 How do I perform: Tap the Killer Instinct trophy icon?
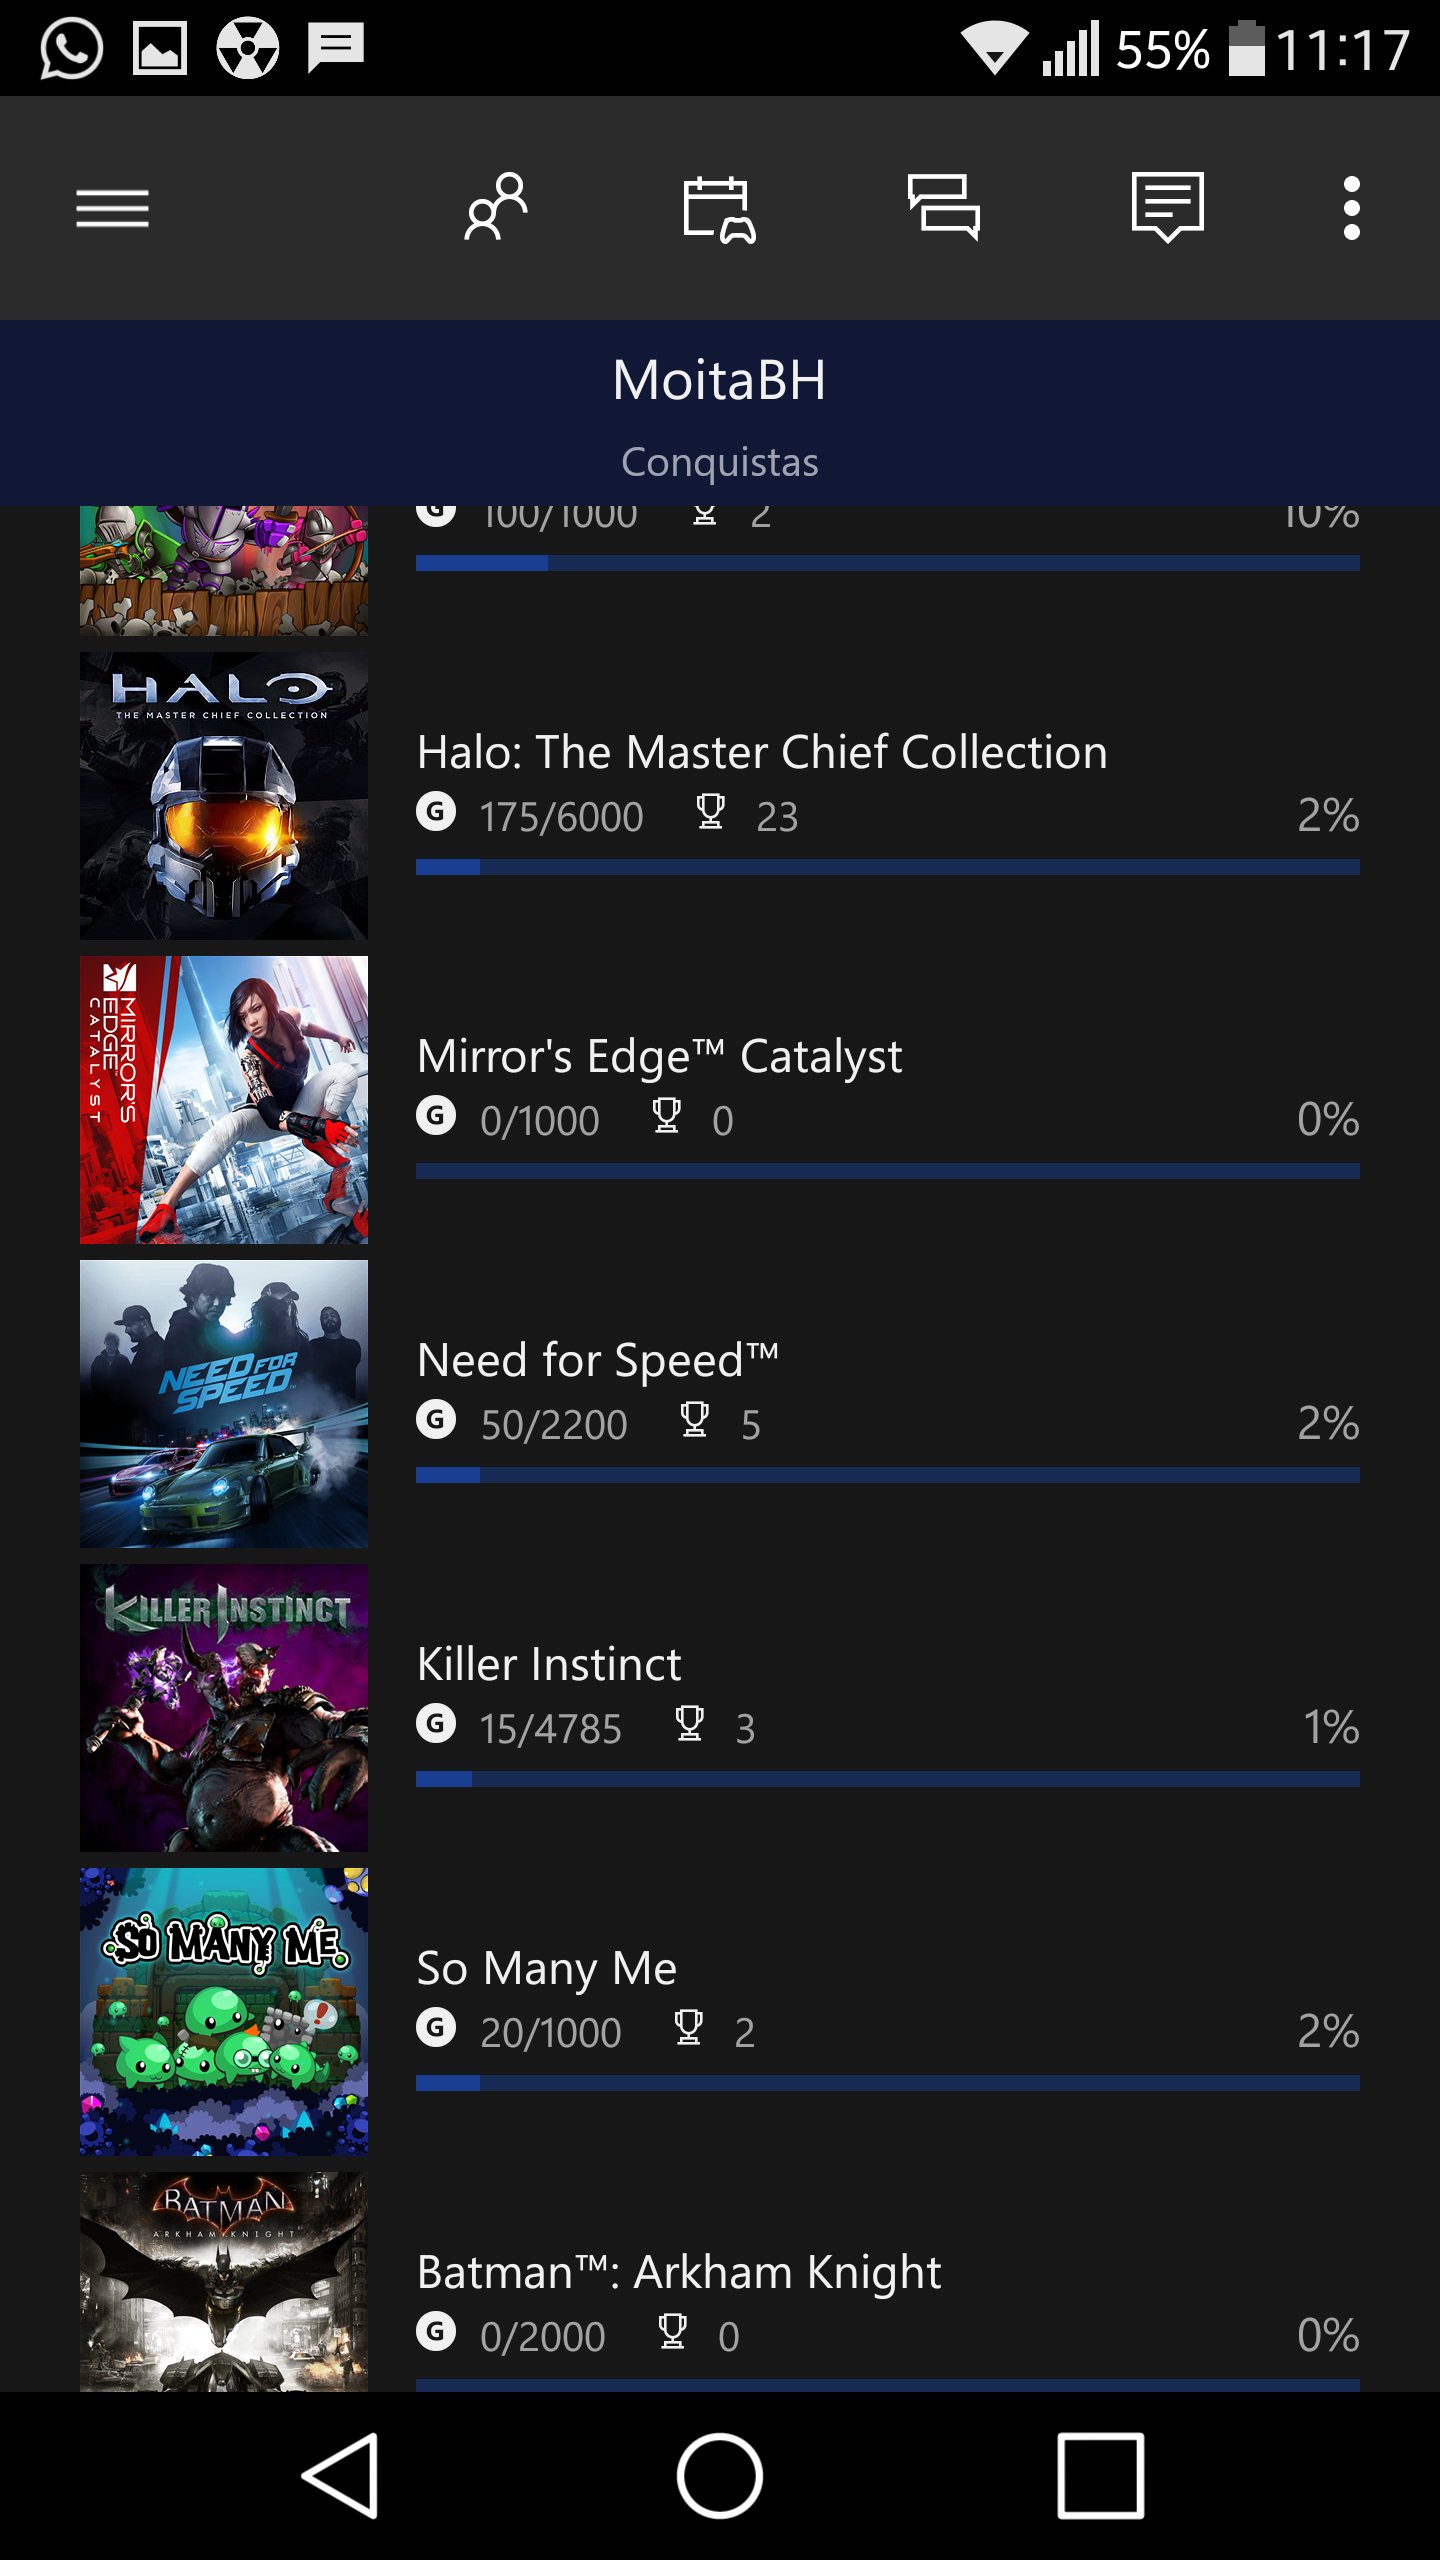(690, 1723)
